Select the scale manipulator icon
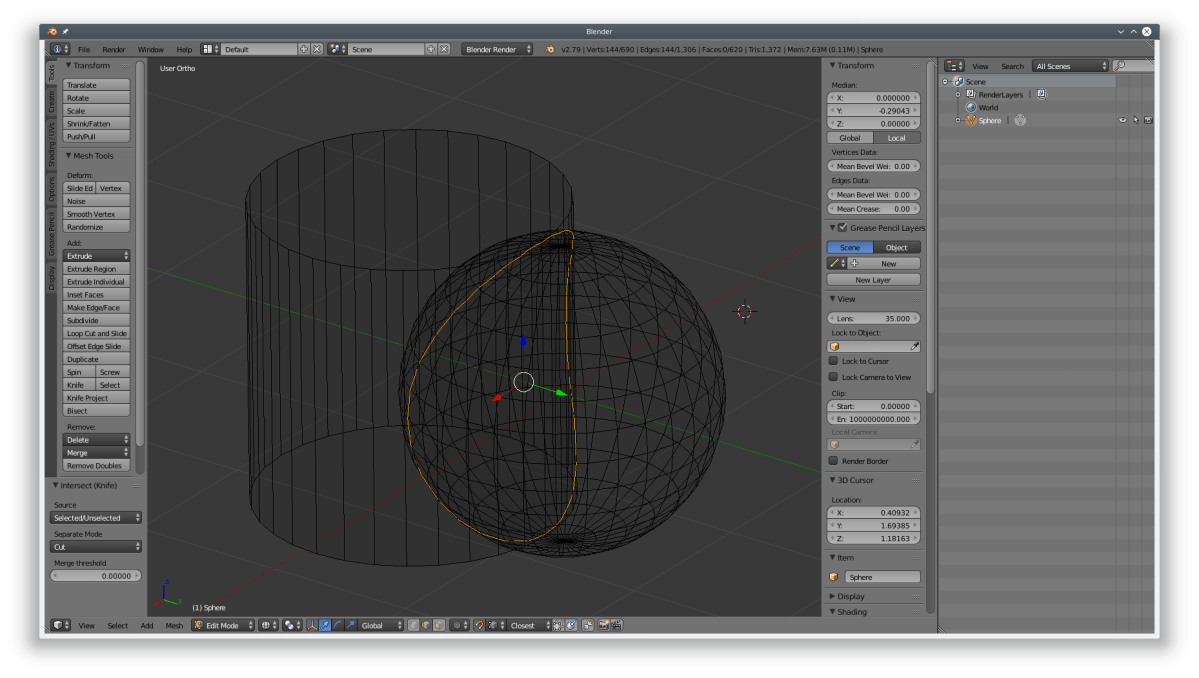1199x678 pixels. [x=350, y=625]
